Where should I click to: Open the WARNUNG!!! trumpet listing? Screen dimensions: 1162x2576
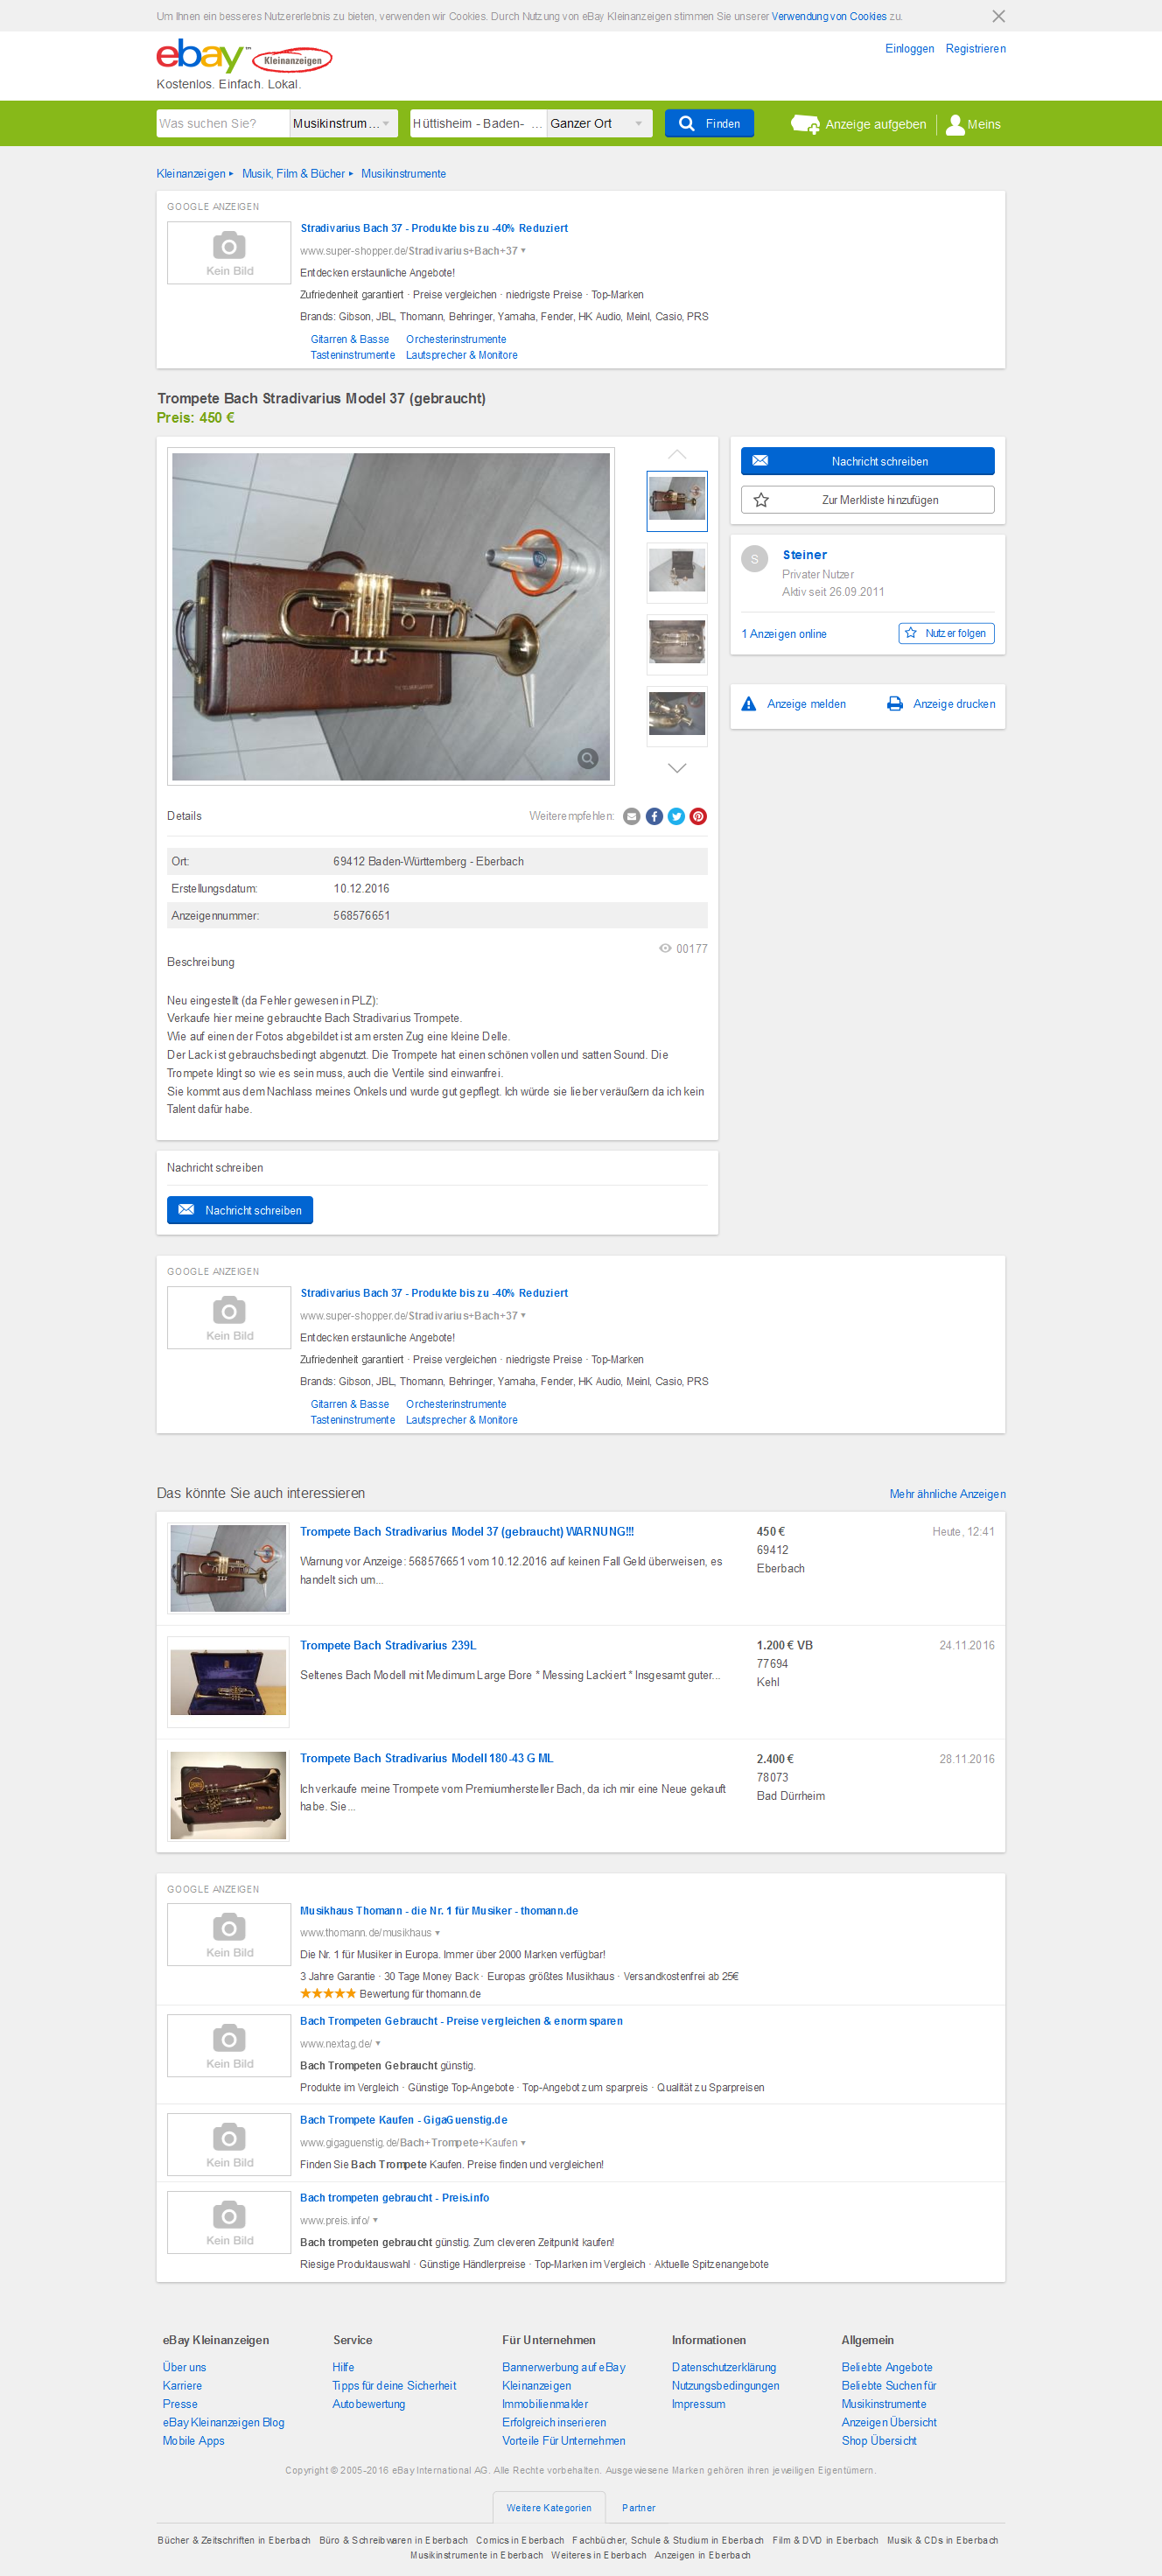click(x=466, y=1531)
